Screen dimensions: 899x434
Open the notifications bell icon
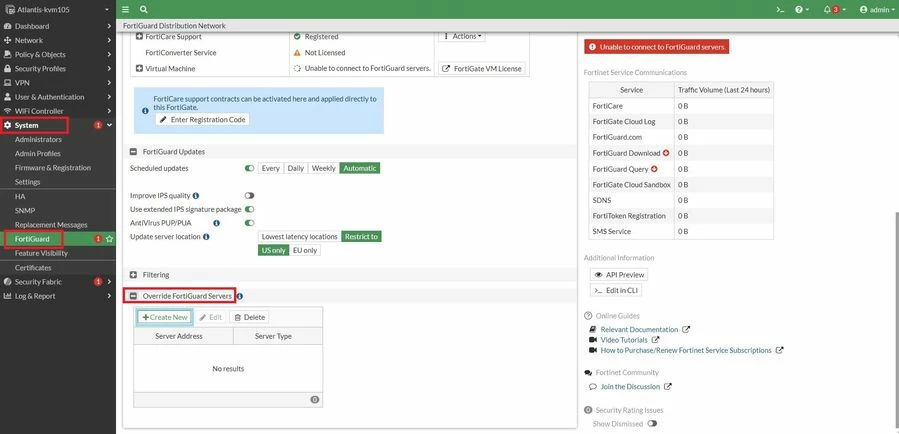tap(834, 10)
